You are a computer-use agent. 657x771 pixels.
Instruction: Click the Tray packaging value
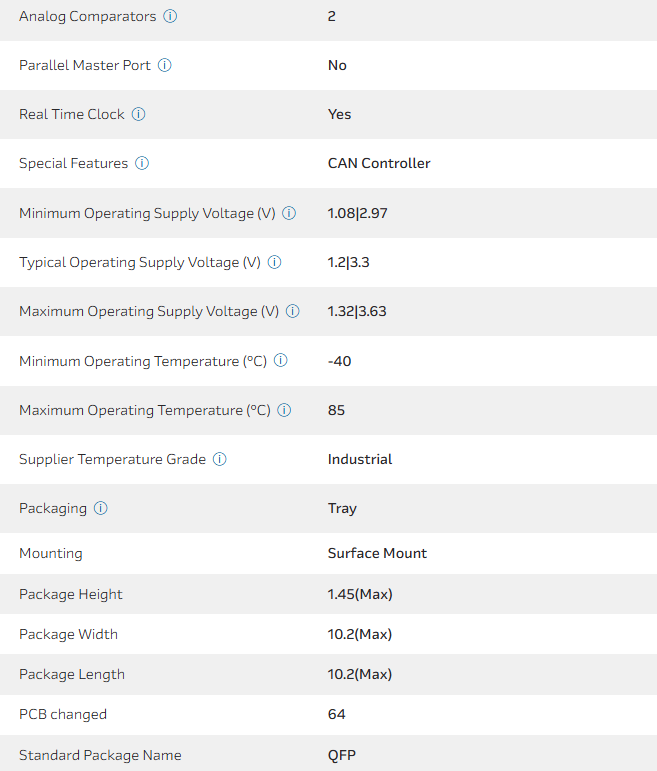342,508
